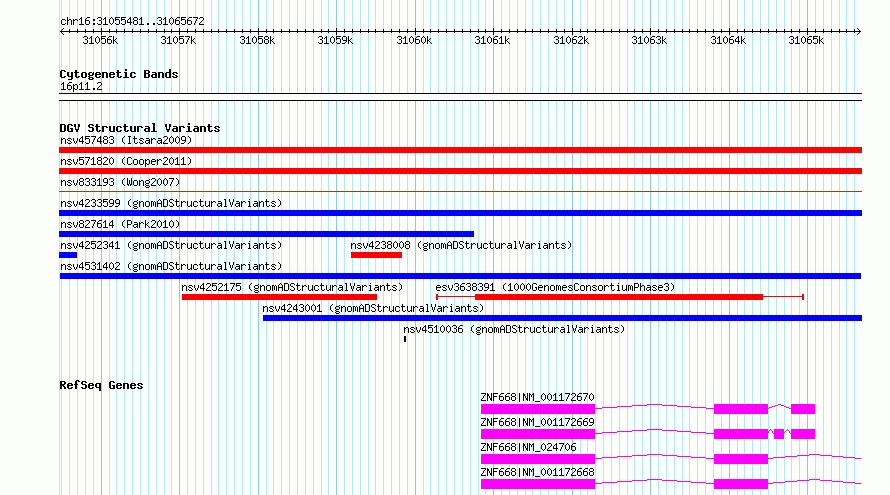The width and height of the screenshot is (890, 495).
Task: Click the 31062k ruler tick label
Action: point(571,41)
